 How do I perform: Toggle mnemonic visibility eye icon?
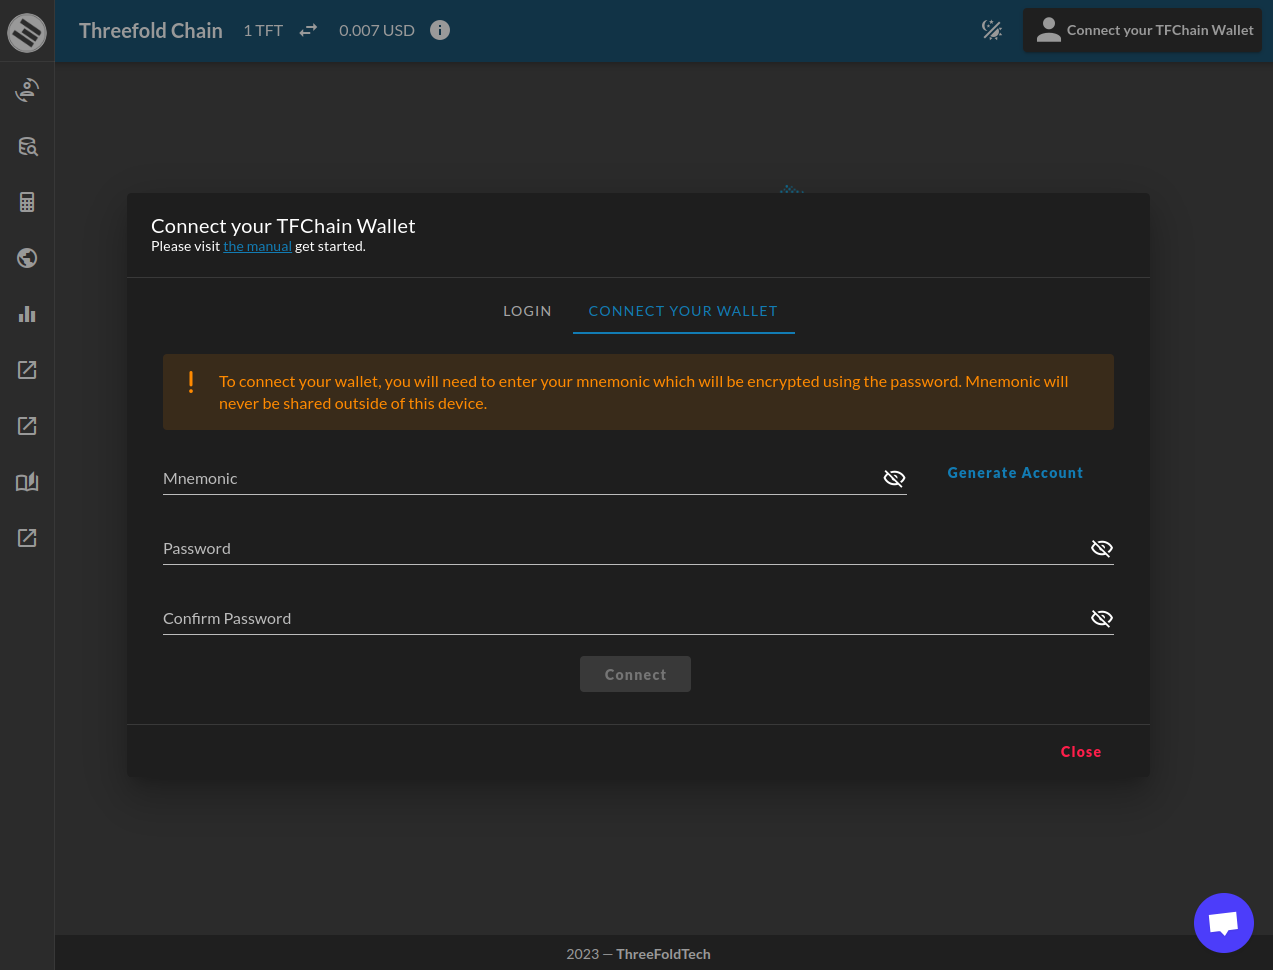coord(894,478)
